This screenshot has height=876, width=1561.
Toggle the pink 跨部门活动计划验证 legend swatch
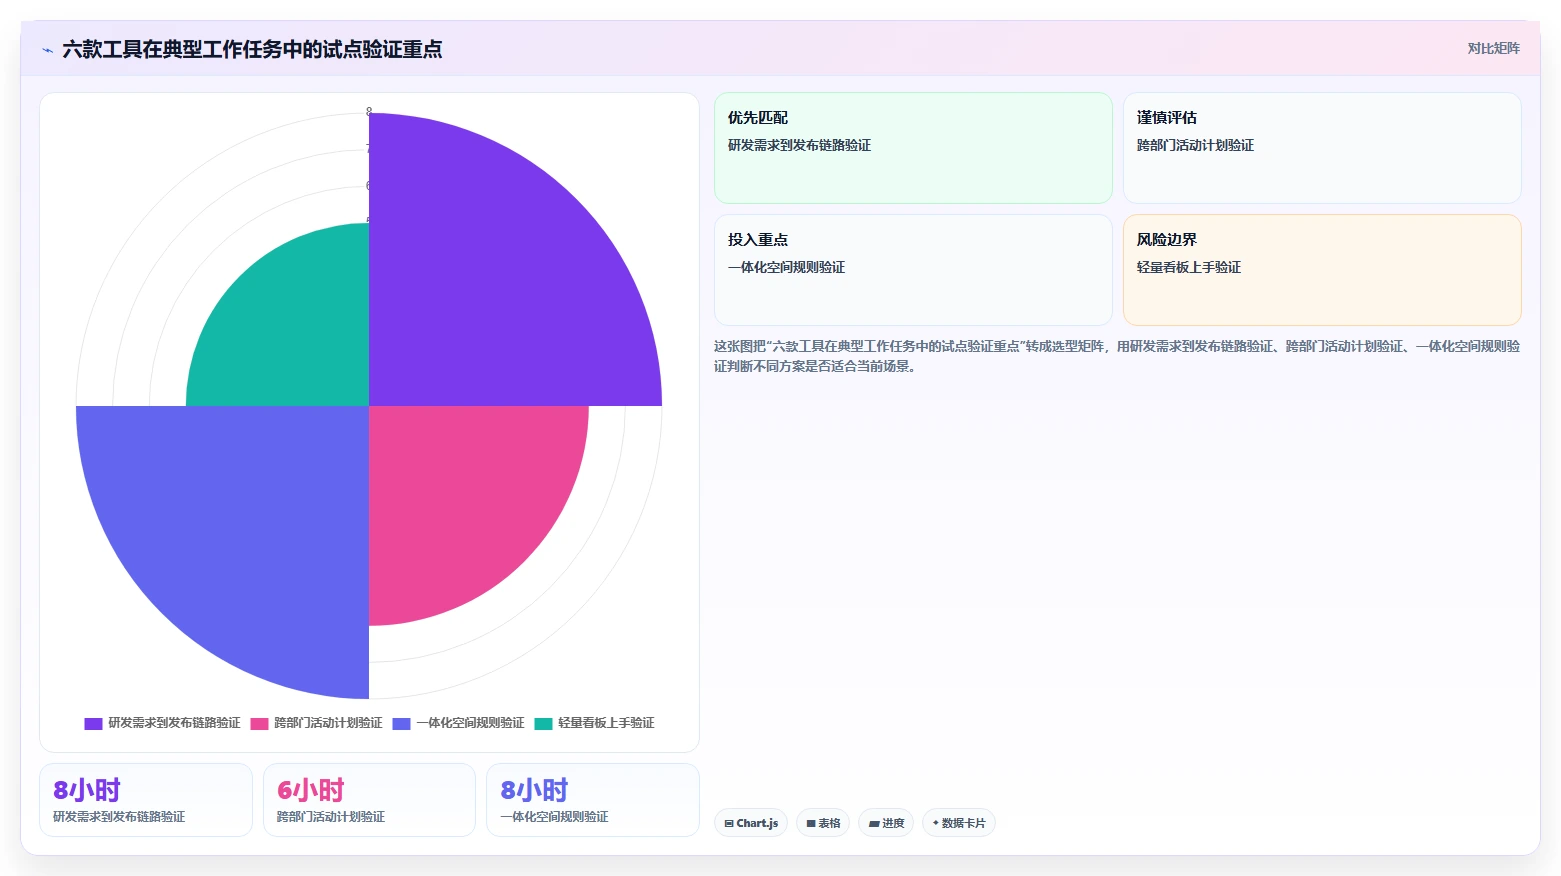[x=259, y=723]
